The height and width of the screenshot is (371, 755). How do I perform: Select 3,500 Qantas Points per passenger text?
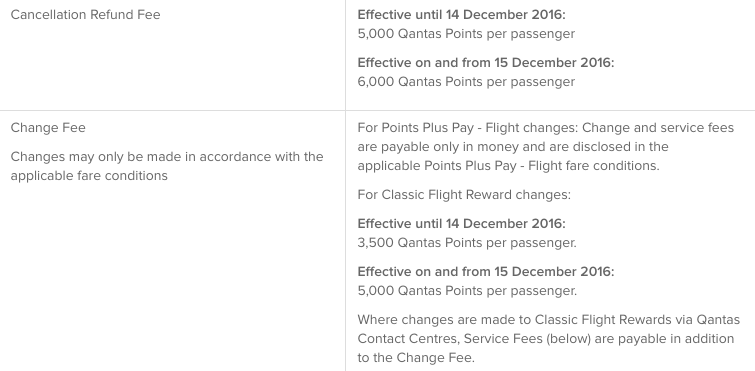467,243
